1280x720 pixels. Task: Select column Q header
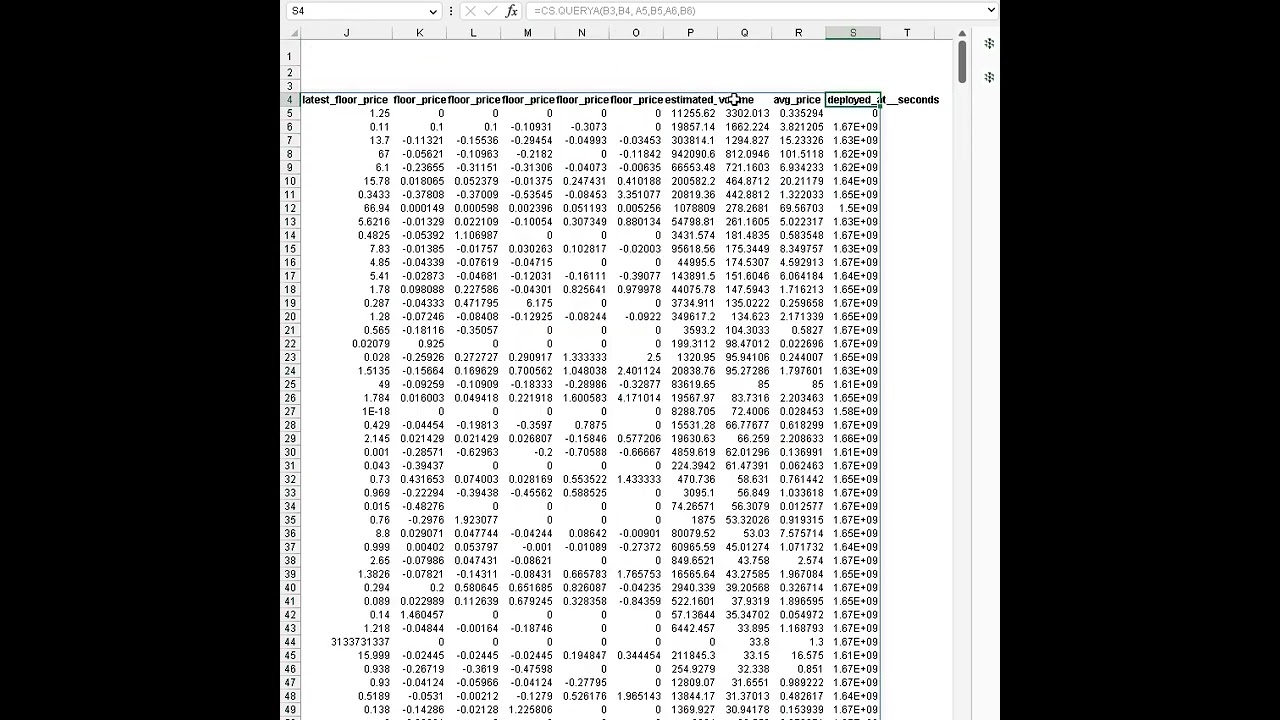coord(744,33)
